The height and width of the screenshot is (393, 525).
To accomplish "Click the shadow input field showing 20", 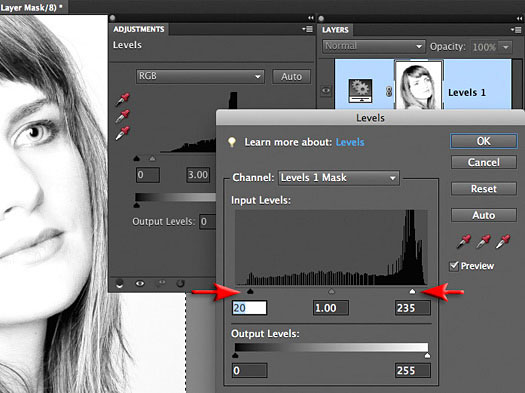I will click(x=249, y=308).
